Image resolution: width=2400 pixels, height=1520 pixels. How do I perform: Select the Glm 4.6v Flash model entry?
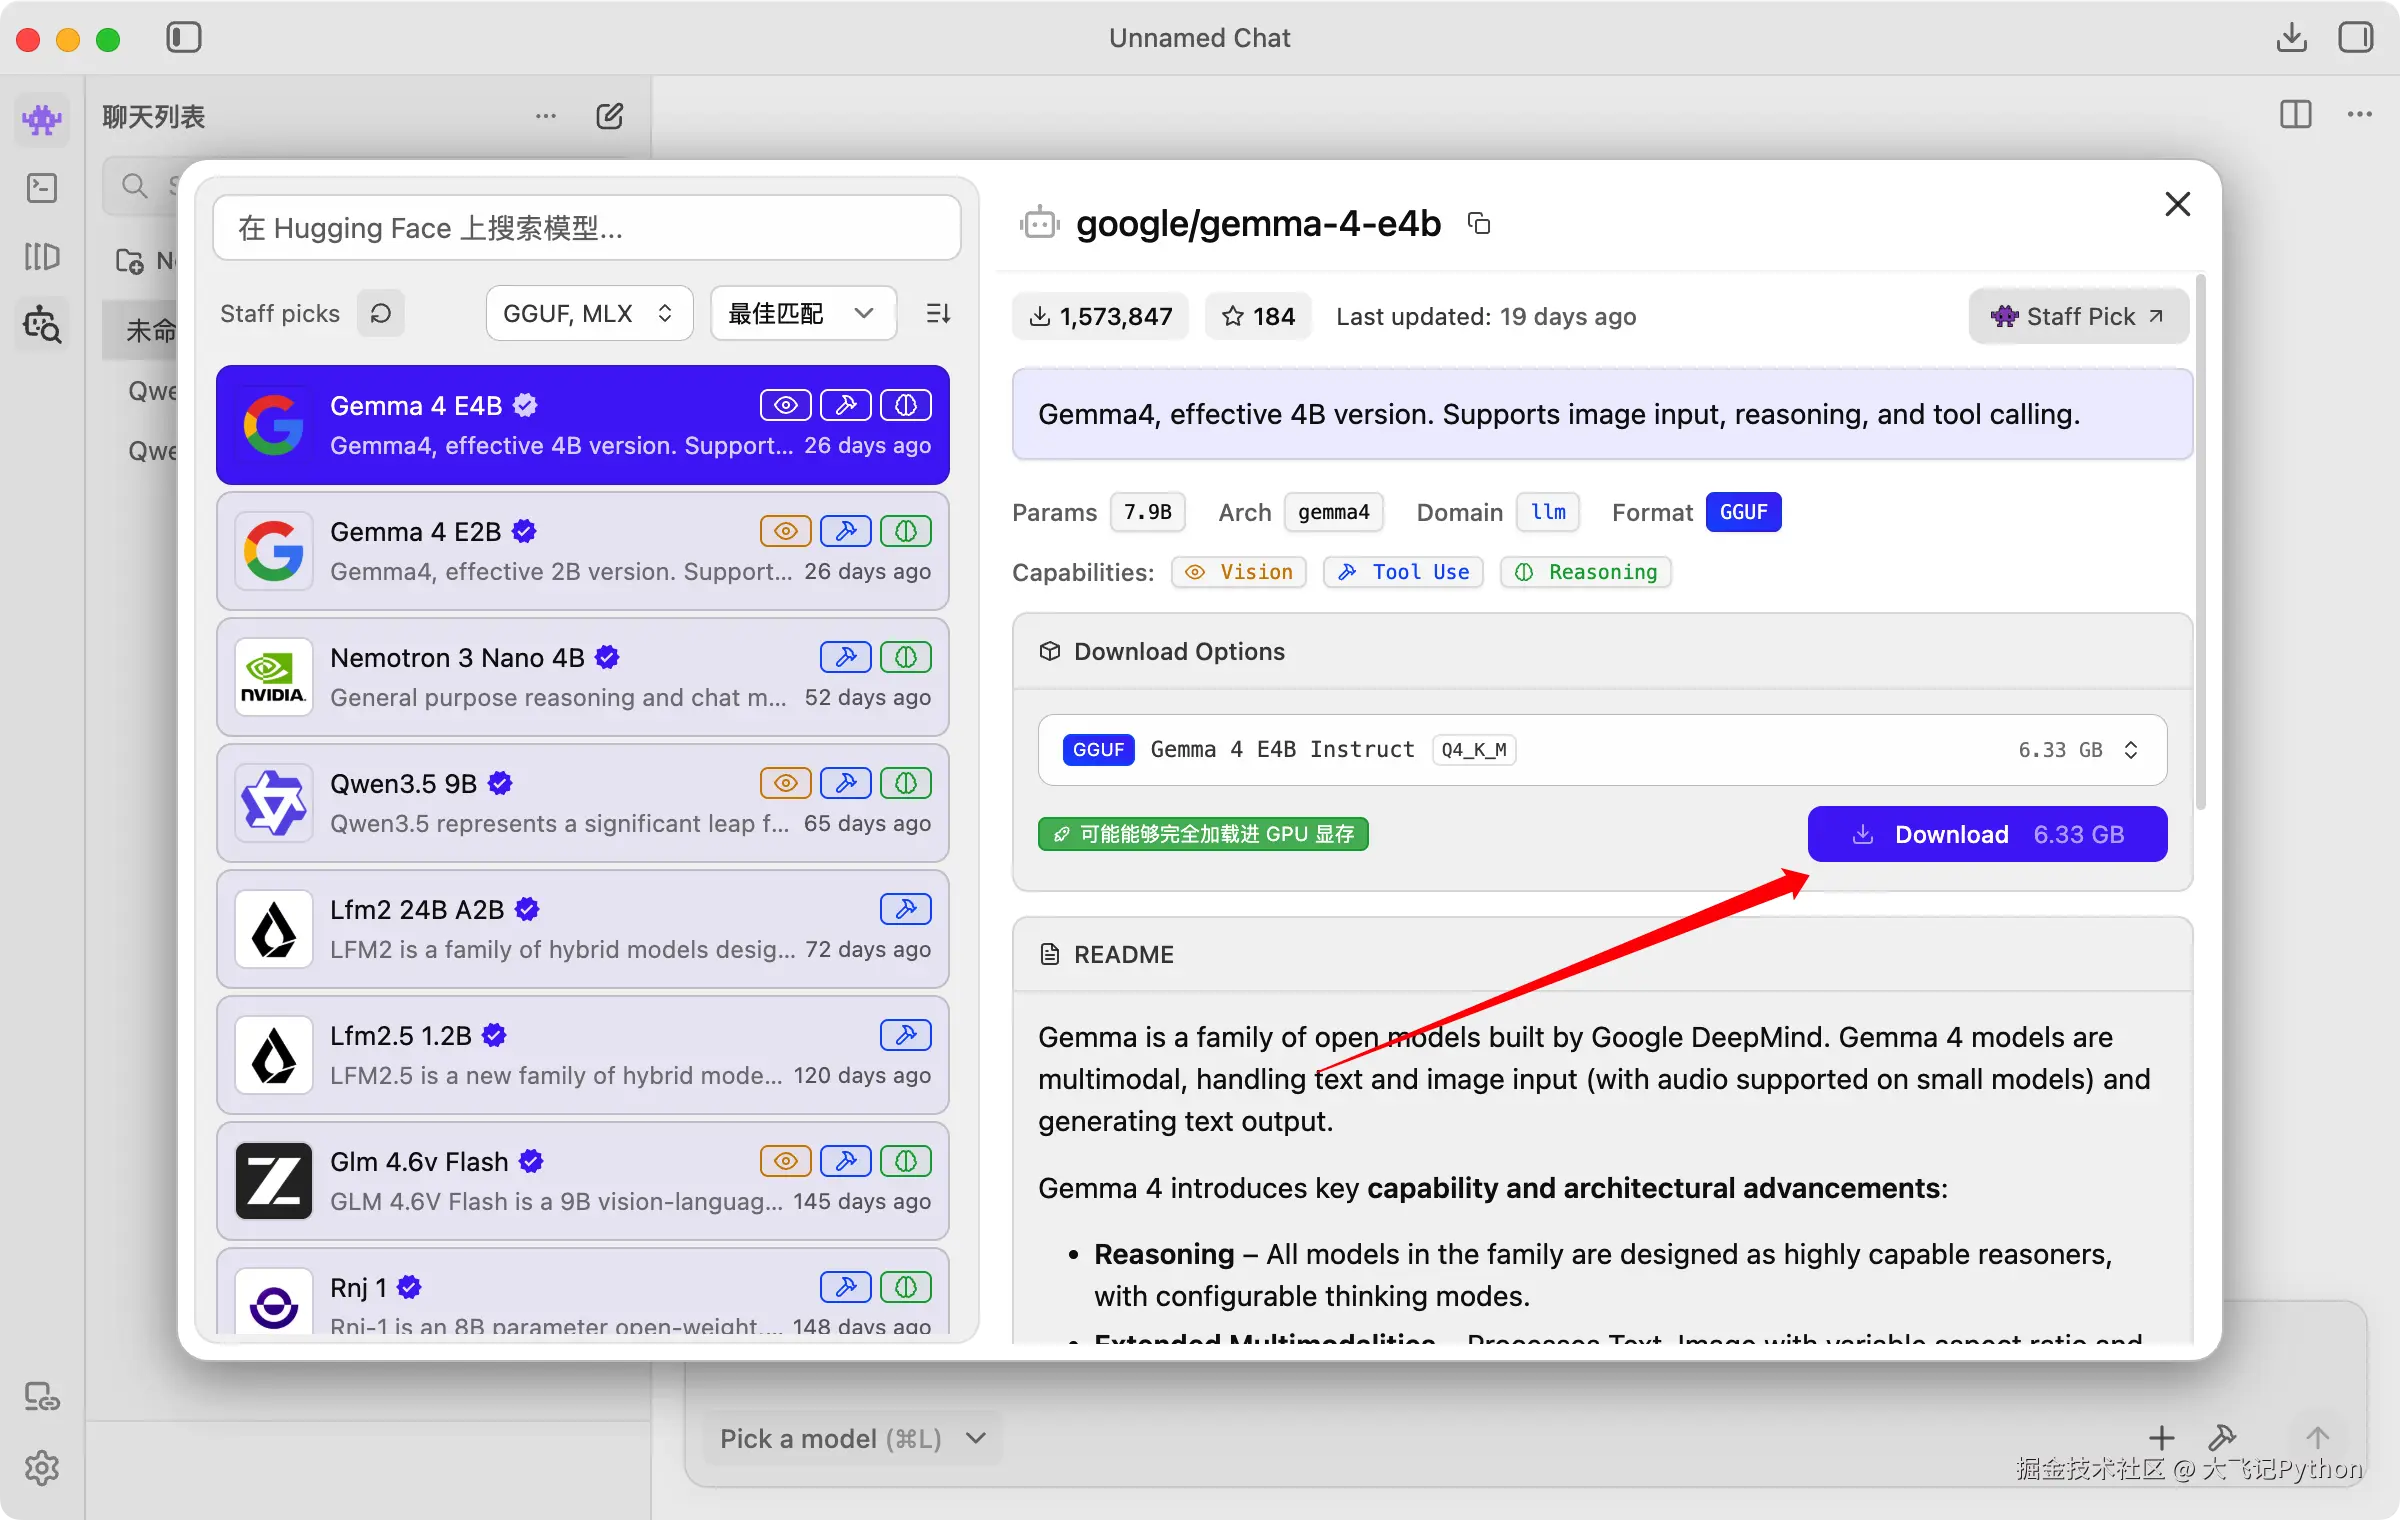pyautogui.click(x=583, y=1181)
